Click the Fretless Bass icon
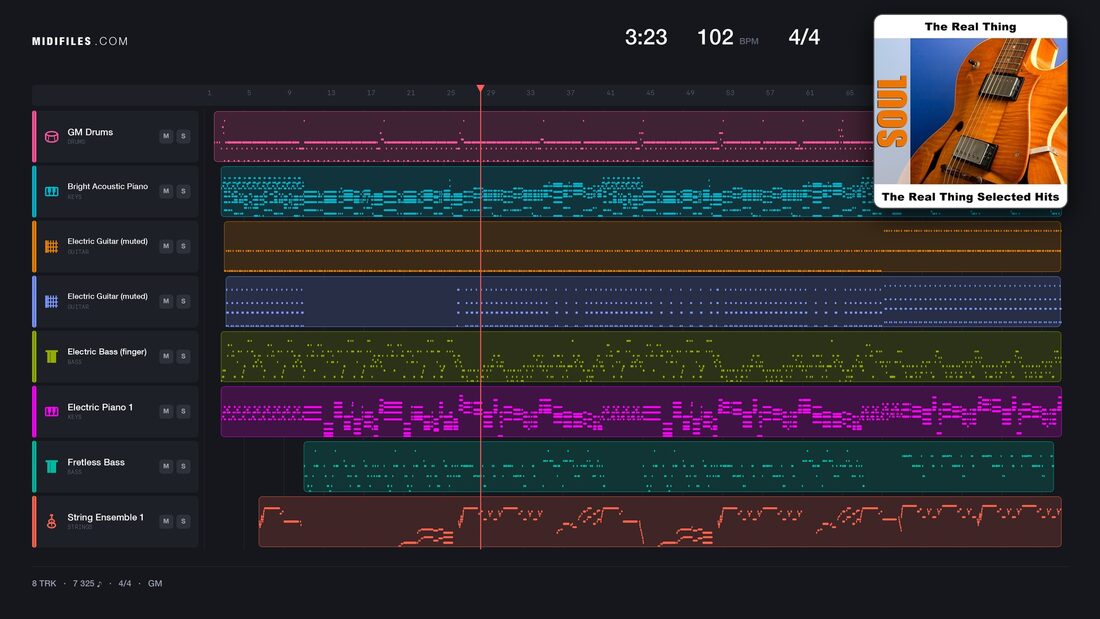1100x619 pixels. 51,466
